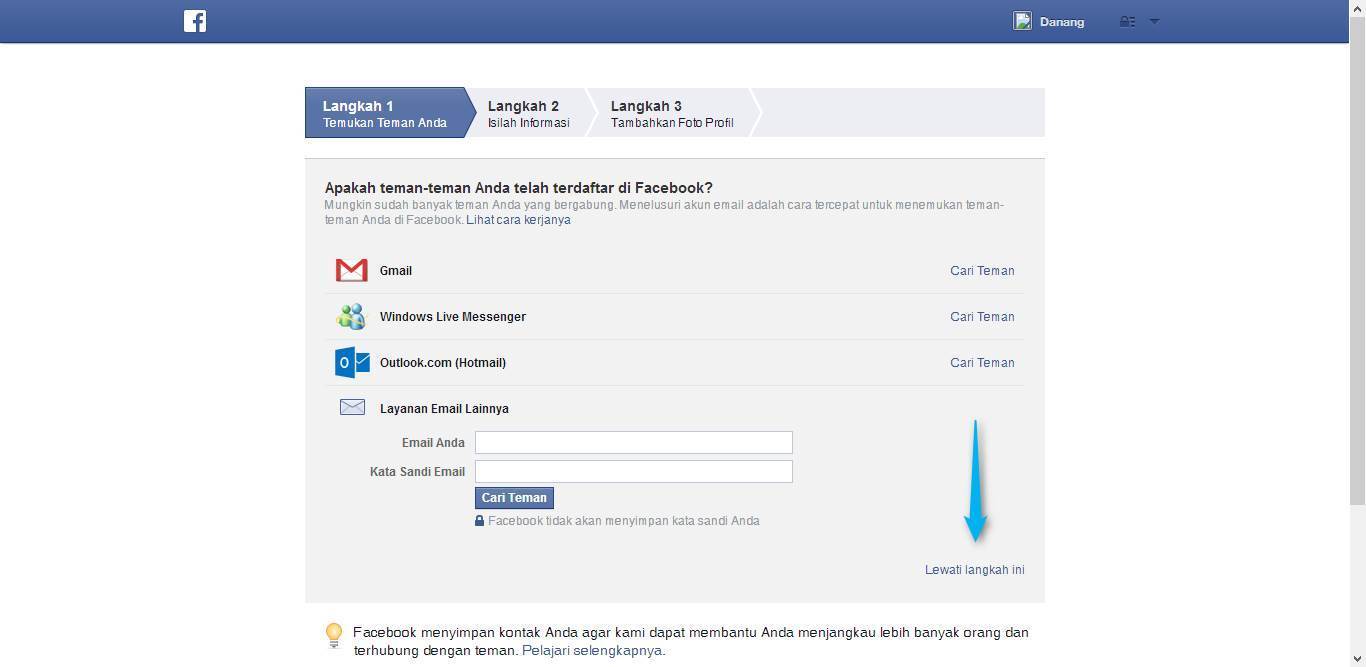Click the page vertical scrollbar
The image size is (1366, 667).
1358,259
